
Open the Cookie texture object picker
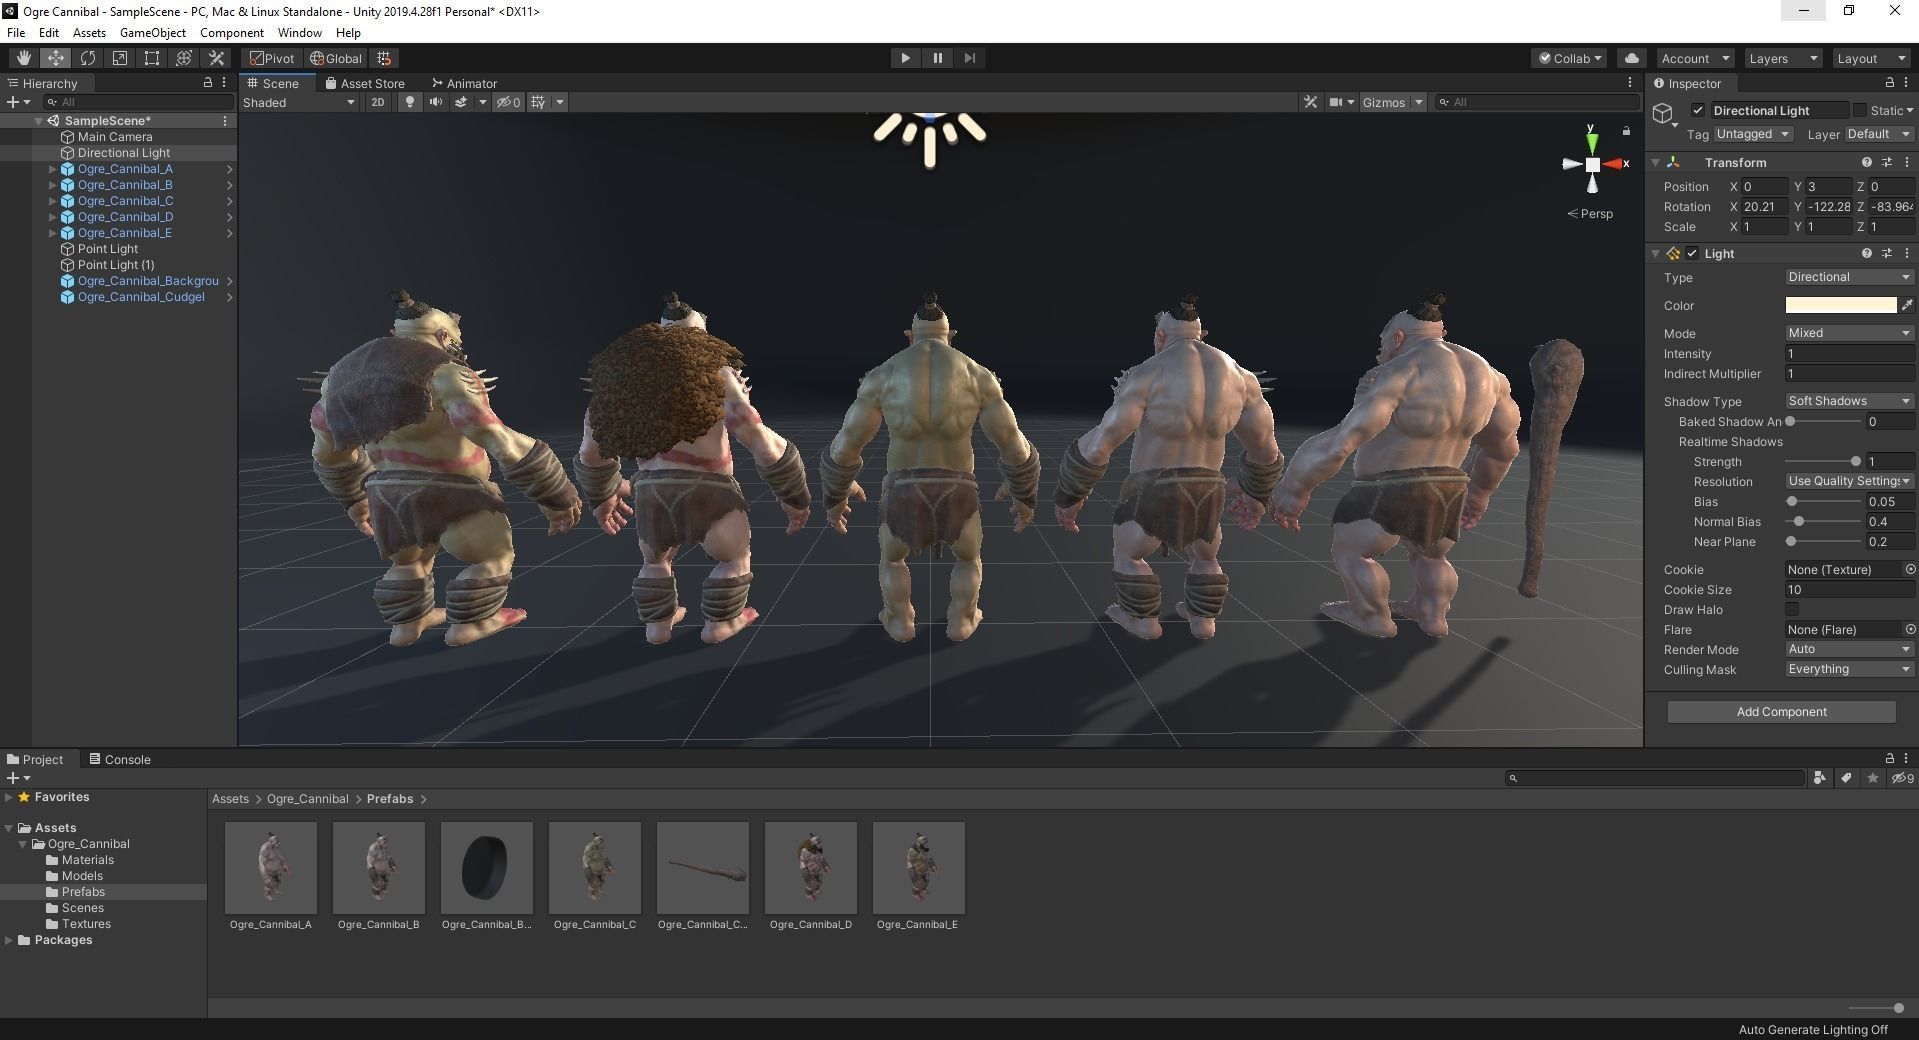(1910, 569)
